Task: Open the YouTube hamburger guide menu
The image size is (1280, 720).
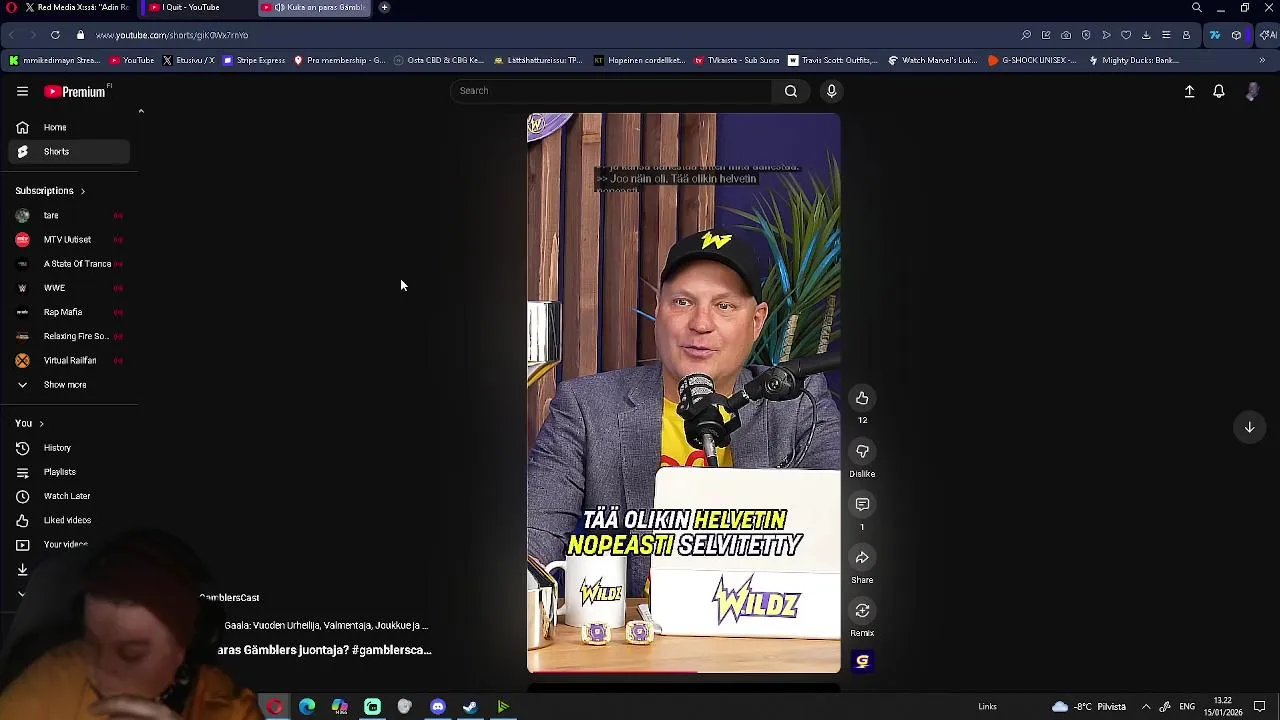Action: tap(22, 91)
